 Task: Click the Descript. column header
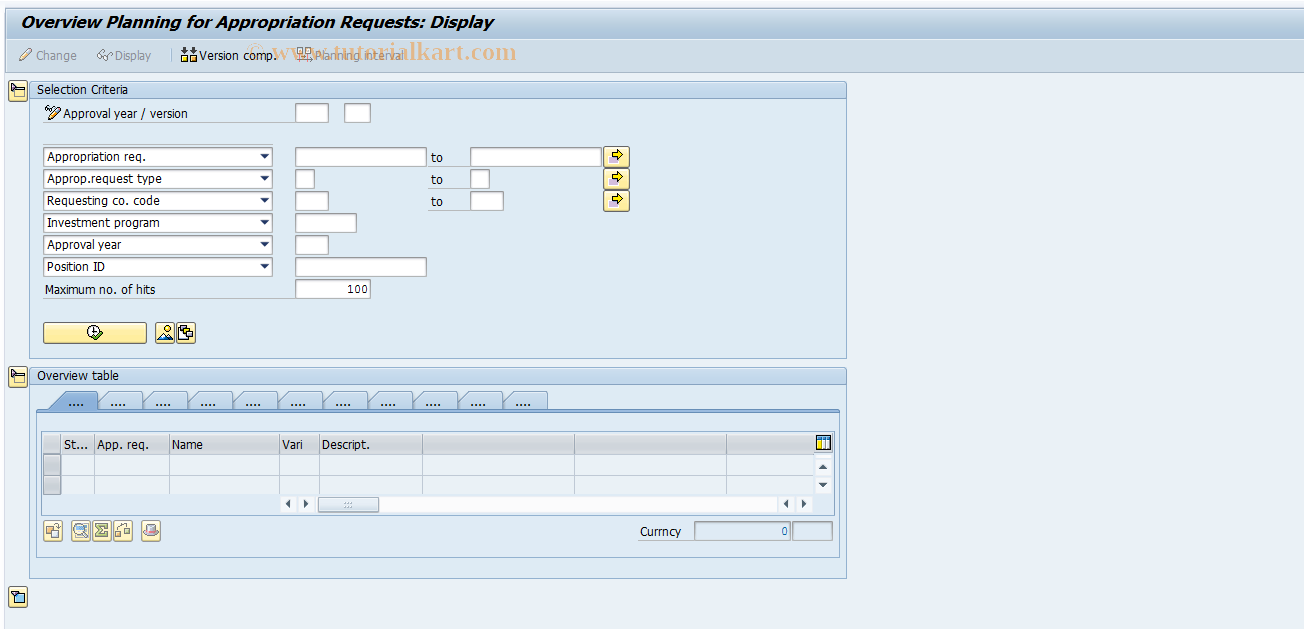point(371,444)
